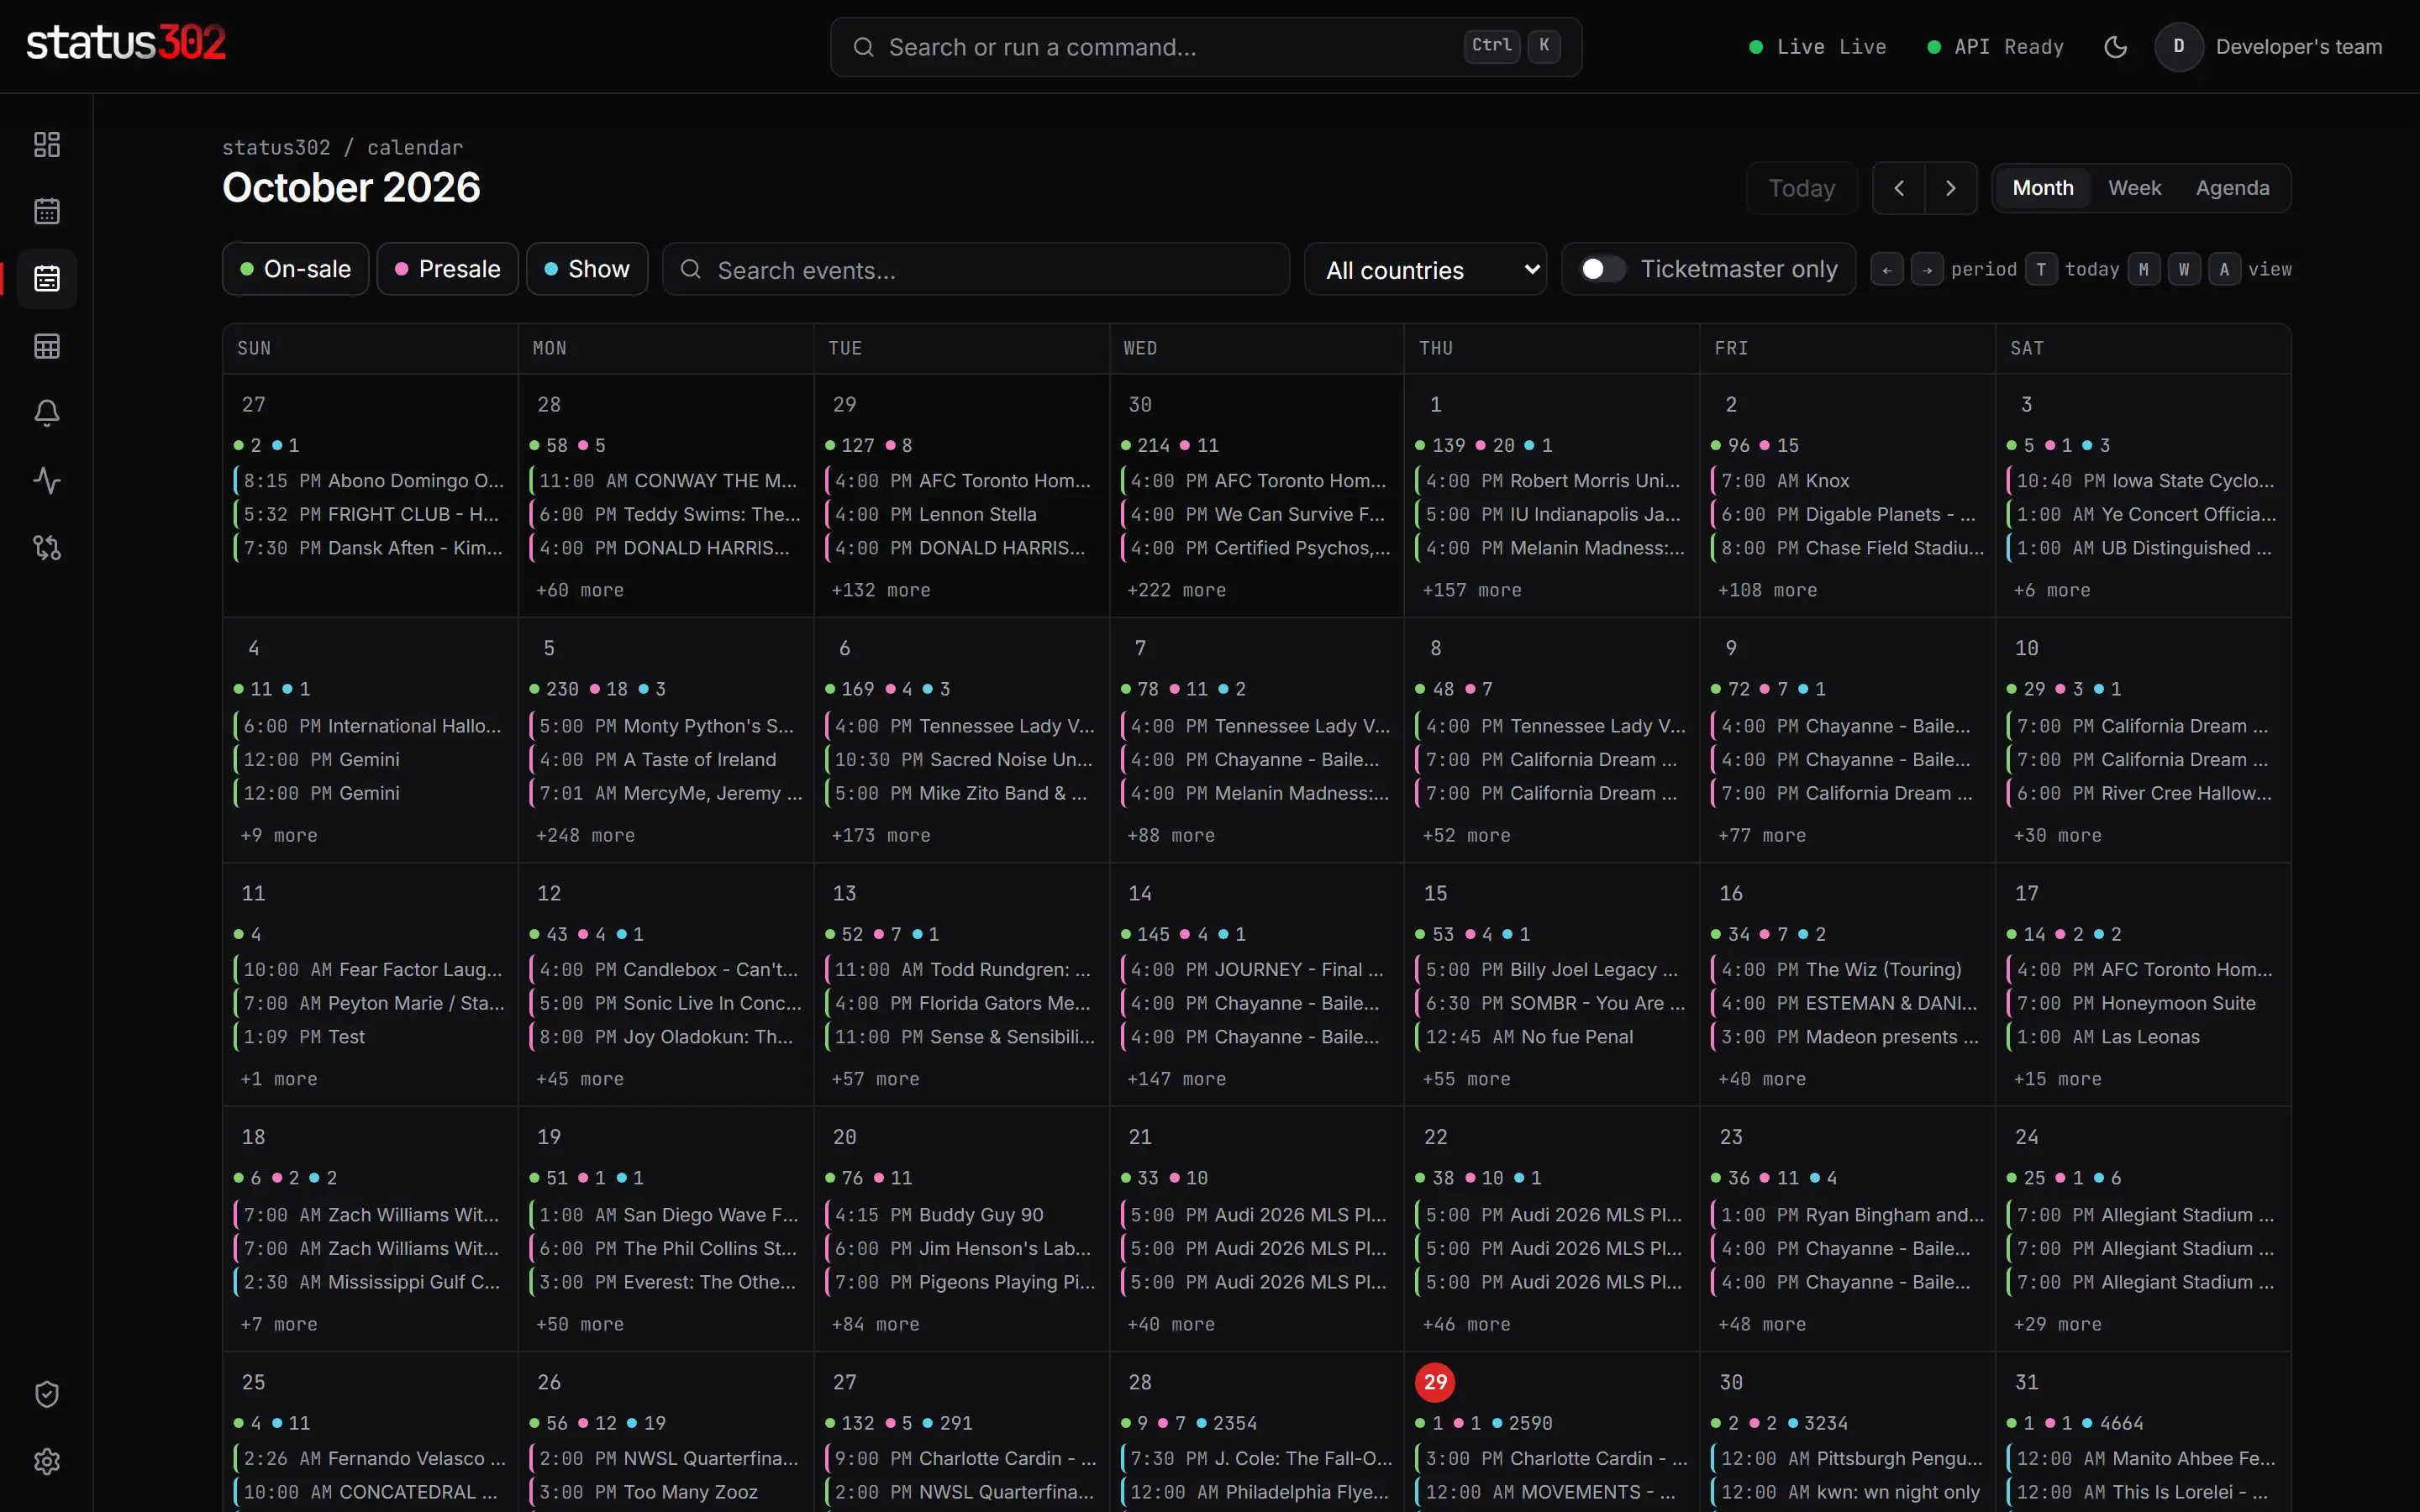
Task: Focus the Search events field
Action: click(x=976, y=269)
